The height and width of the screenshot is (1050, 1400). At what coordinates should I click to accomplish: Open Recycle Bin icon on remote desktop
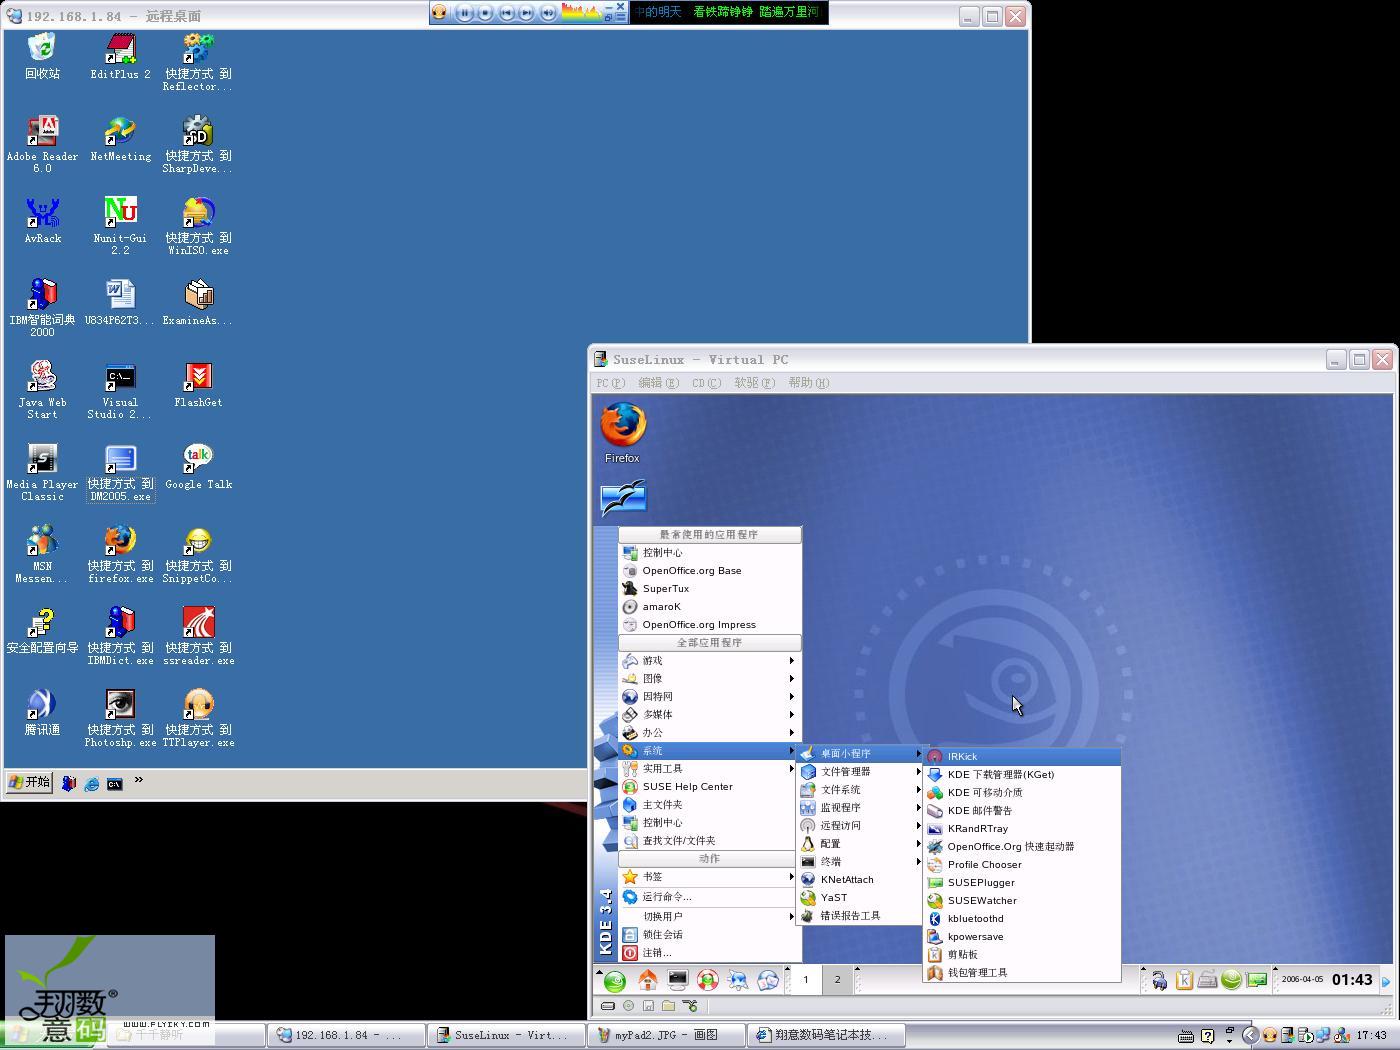coord(42,56)
